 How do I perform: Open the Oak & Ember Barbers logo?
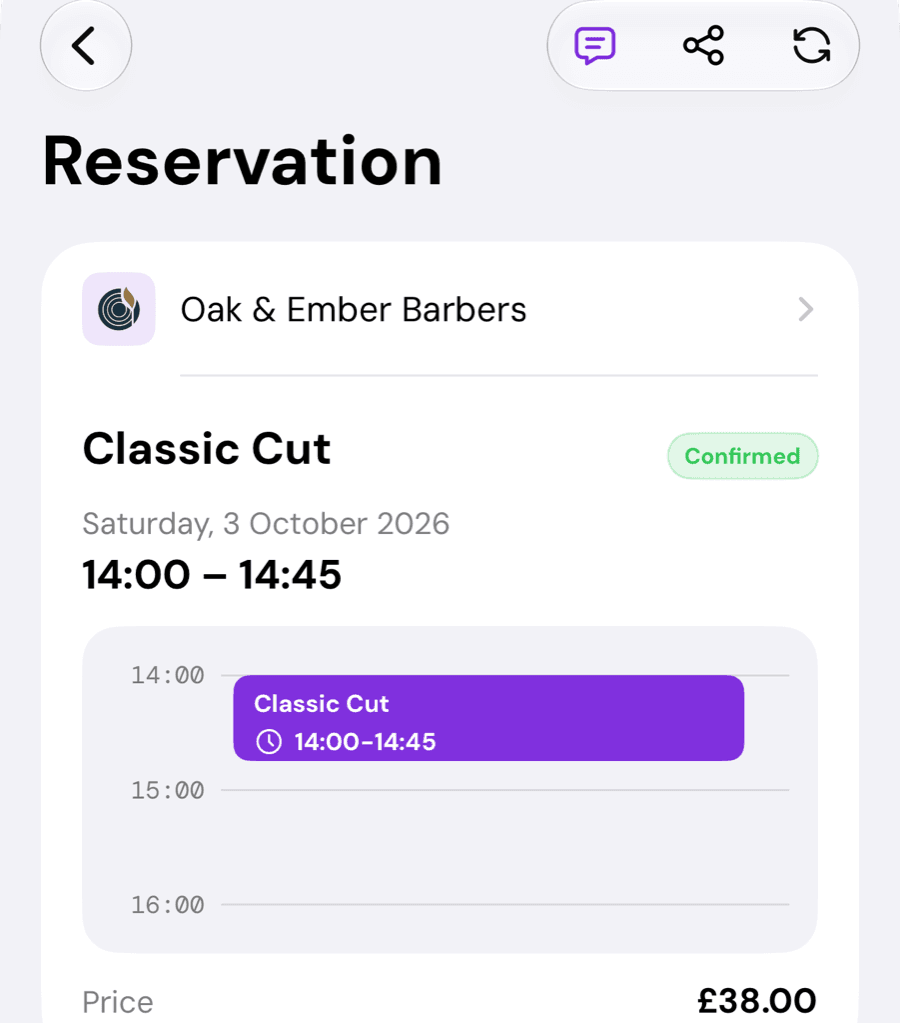click(119, 309)
